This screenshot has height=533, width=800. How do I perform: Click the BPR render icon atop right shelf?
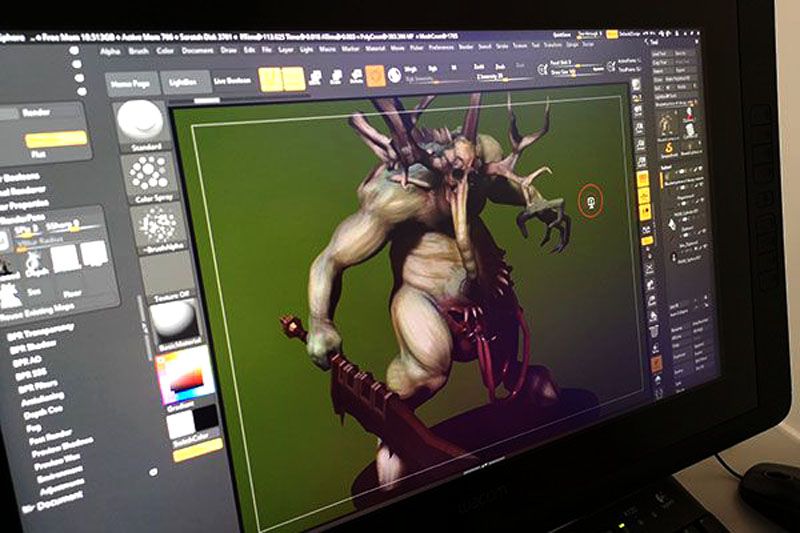tap(636, 85)
